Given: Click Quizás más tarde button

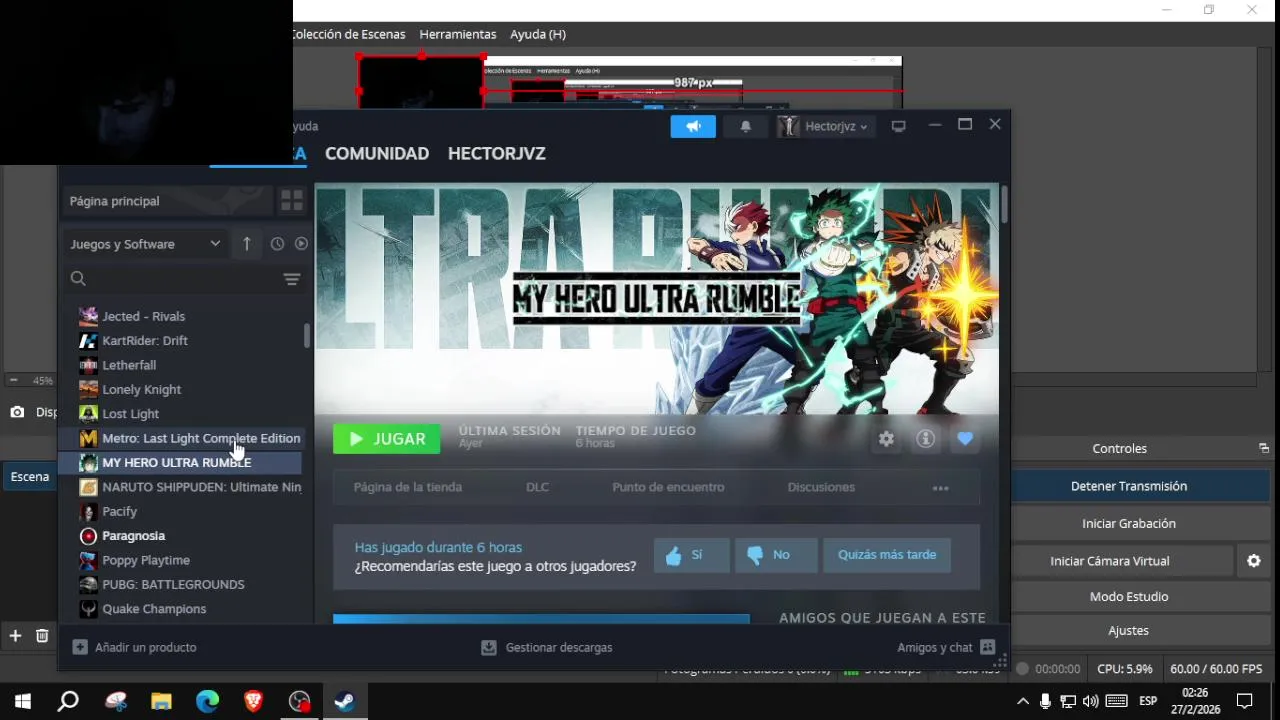Looking at the screenshot, I should point(887,555).
